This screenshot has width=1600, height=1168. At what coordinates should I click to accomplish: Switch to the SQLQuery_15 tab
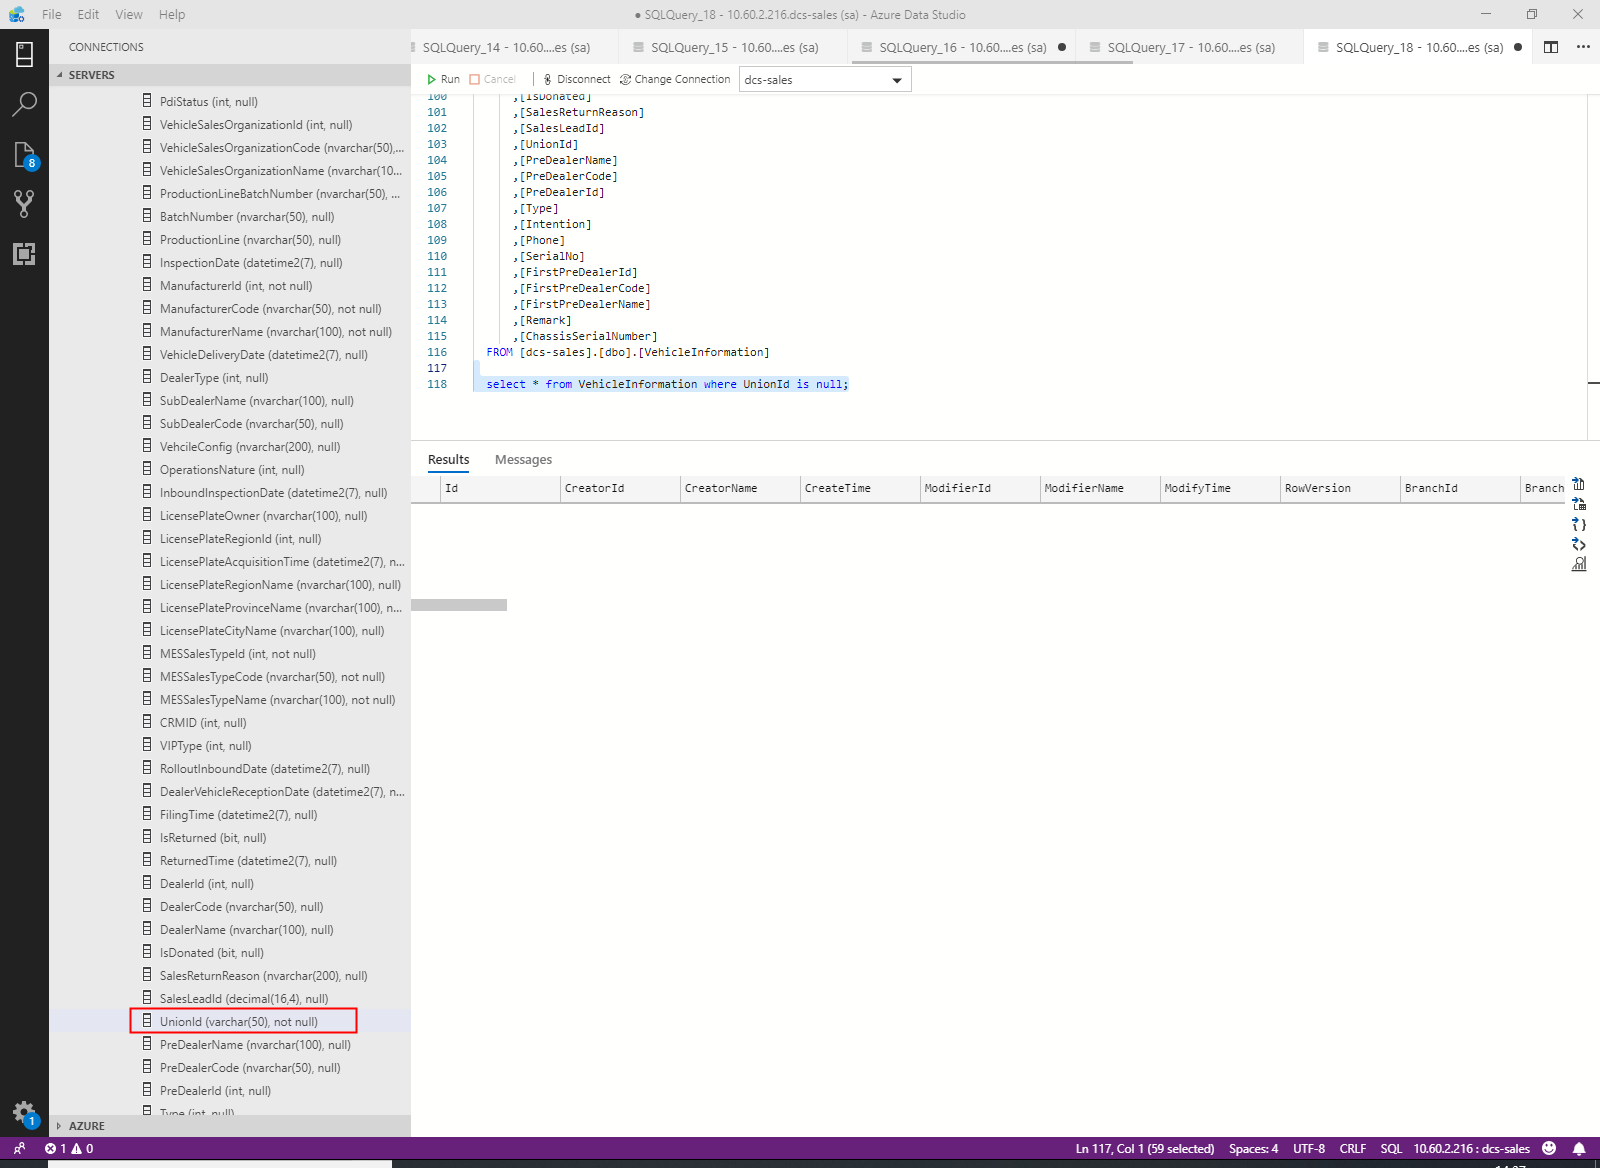click(x=734, y=47)
